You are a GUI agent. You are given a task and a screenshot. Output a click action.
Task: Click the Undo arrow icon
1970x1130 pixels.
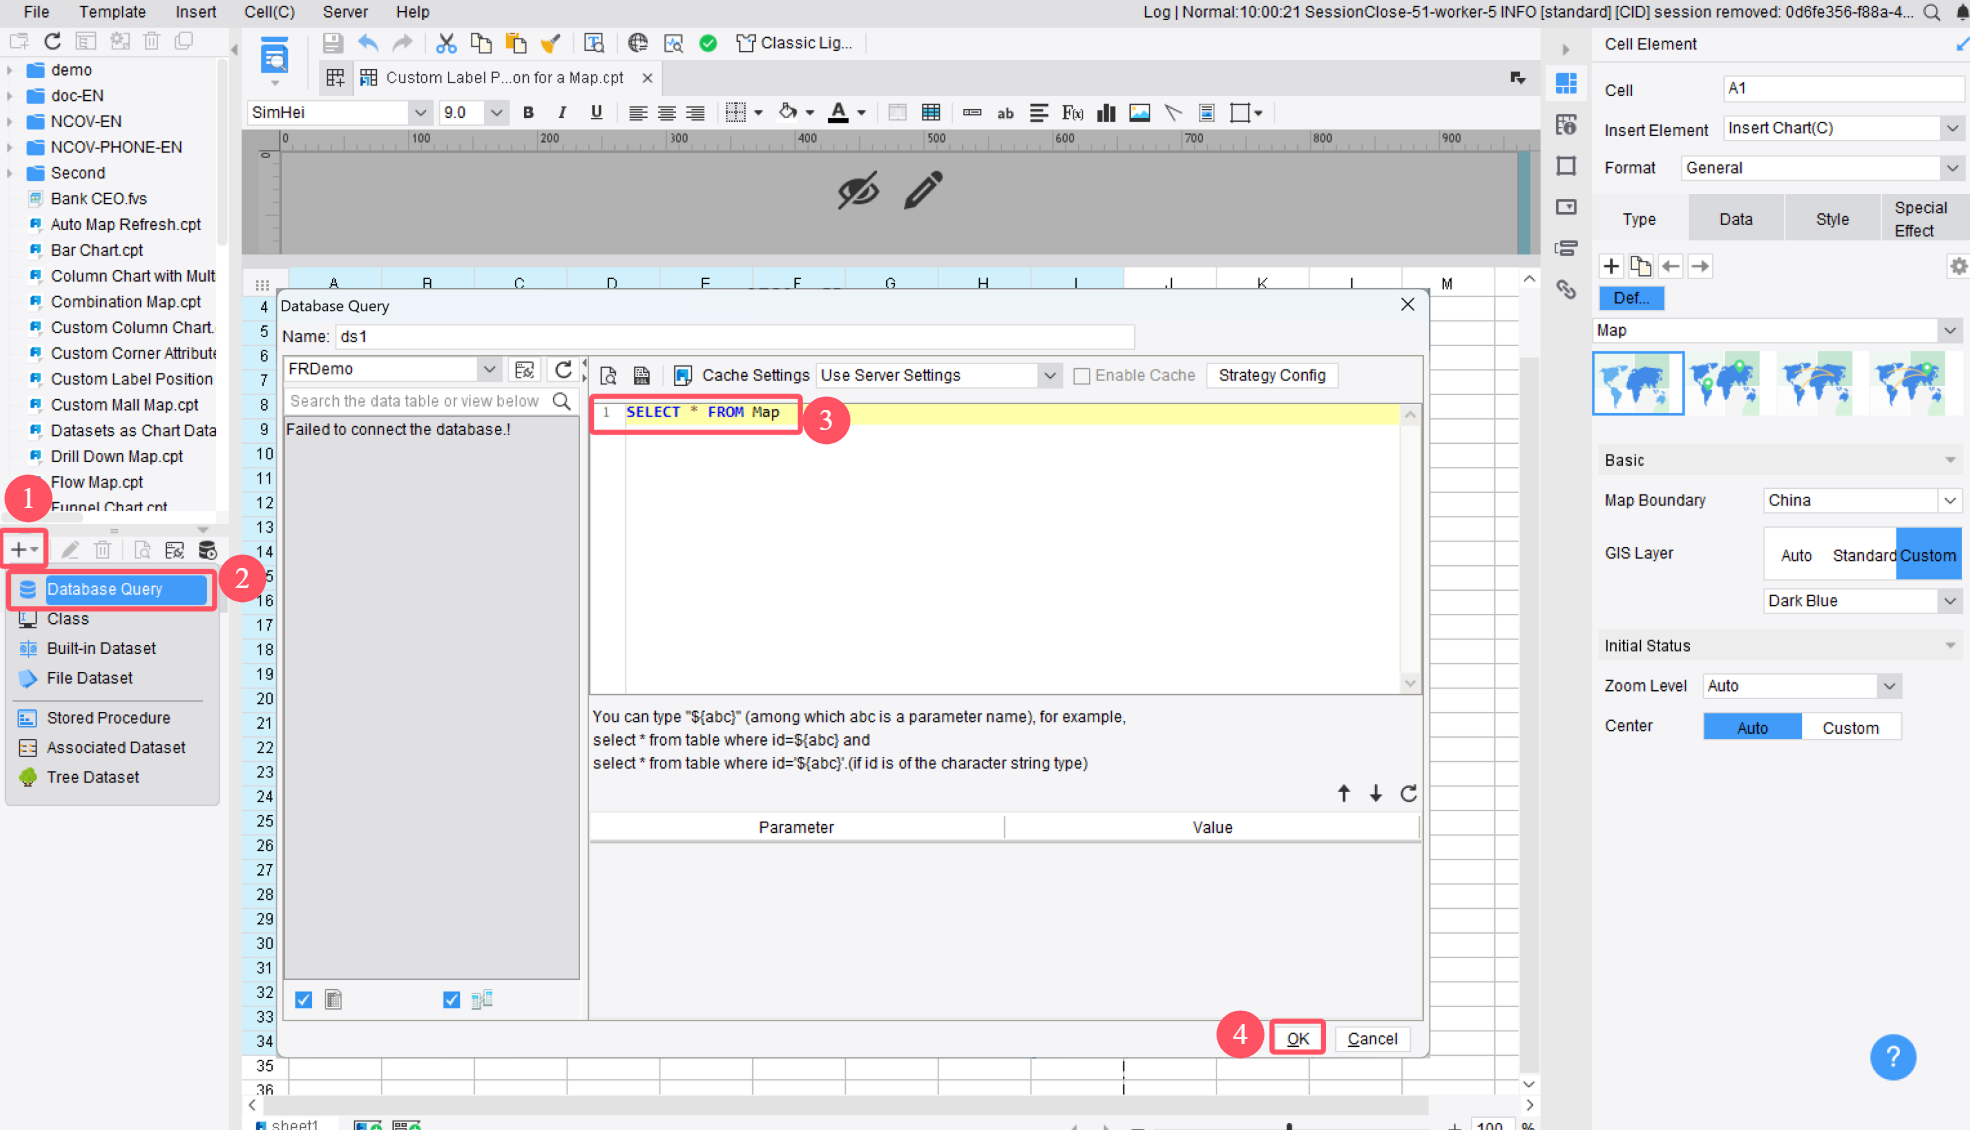368,43
